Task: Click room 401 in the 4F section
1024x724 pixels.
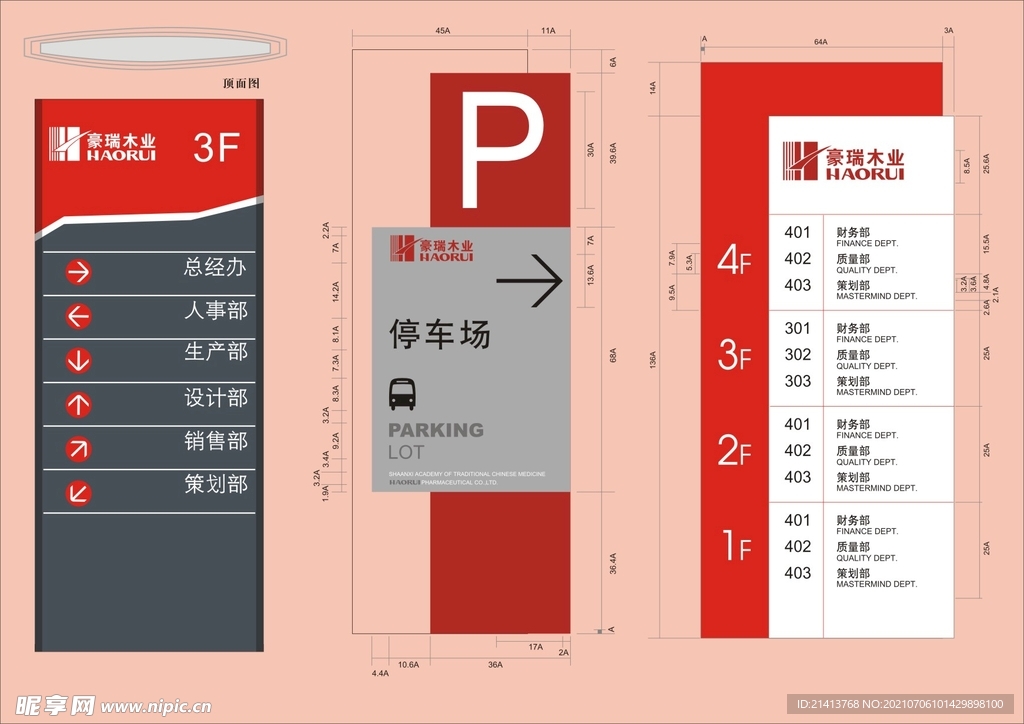Action: [x=797, y=232]
